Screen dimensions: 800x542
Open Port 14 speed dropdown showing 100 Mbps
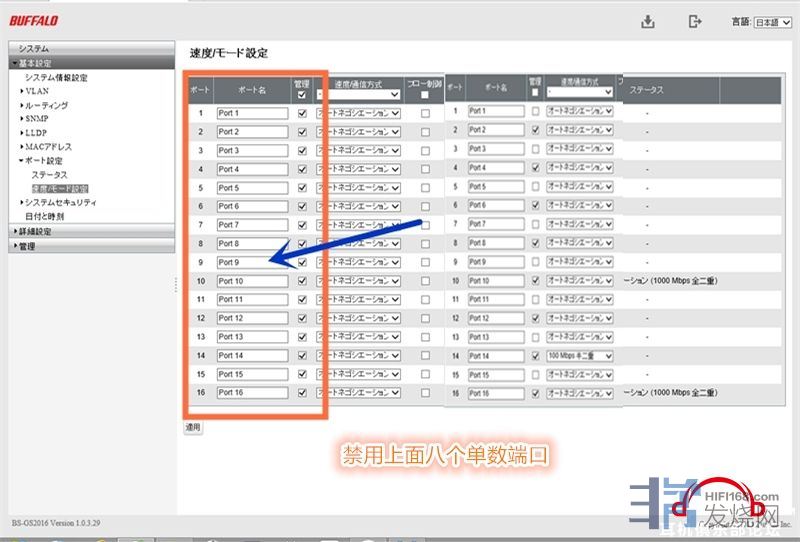pos(579,355)
